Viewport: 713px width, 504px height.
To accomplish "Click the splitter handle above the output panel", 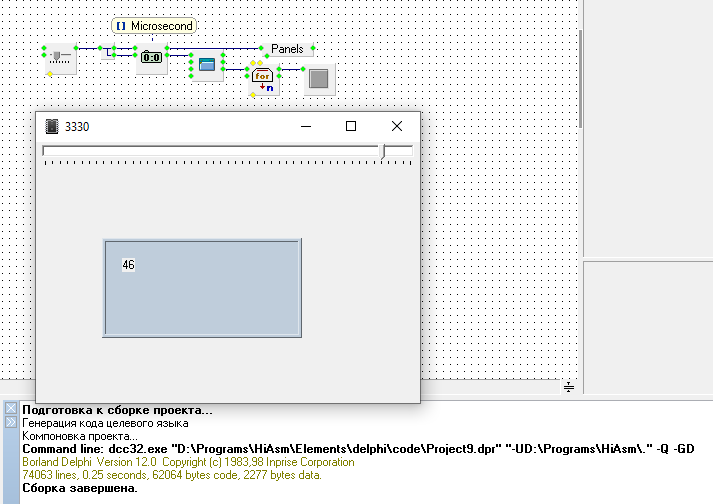I will pos(568,386).
